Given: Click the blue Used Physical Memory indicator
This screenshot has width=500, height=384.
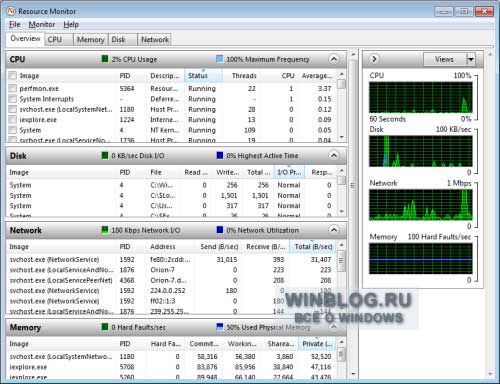Looking at the screenshot, I should [x=220, y=327].
